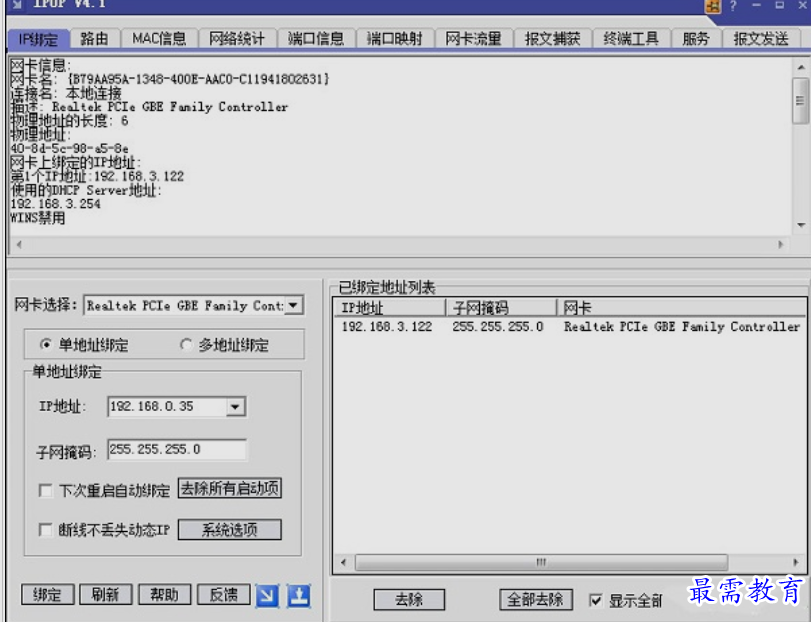
Task: Select 单地址绑定 radio button
Action: click(x=45, y=344)
